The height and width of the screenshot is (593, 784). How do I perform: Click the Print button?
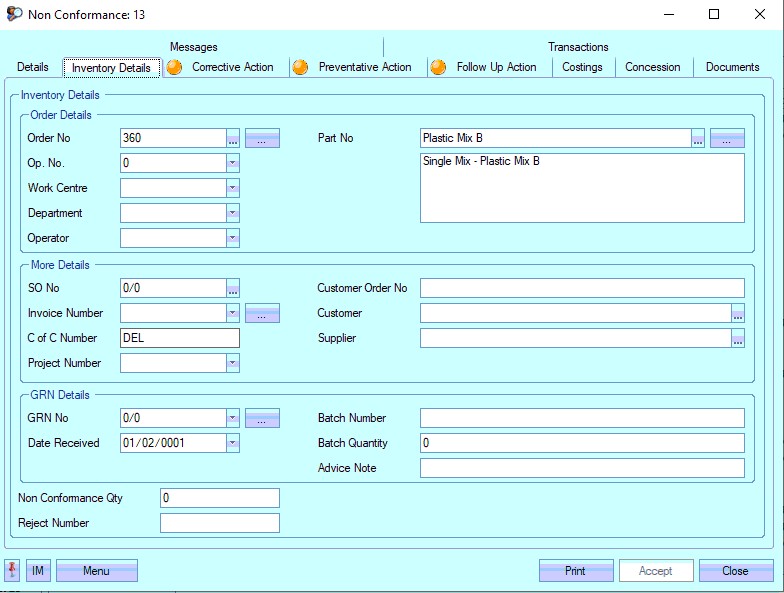click(575, 571)
